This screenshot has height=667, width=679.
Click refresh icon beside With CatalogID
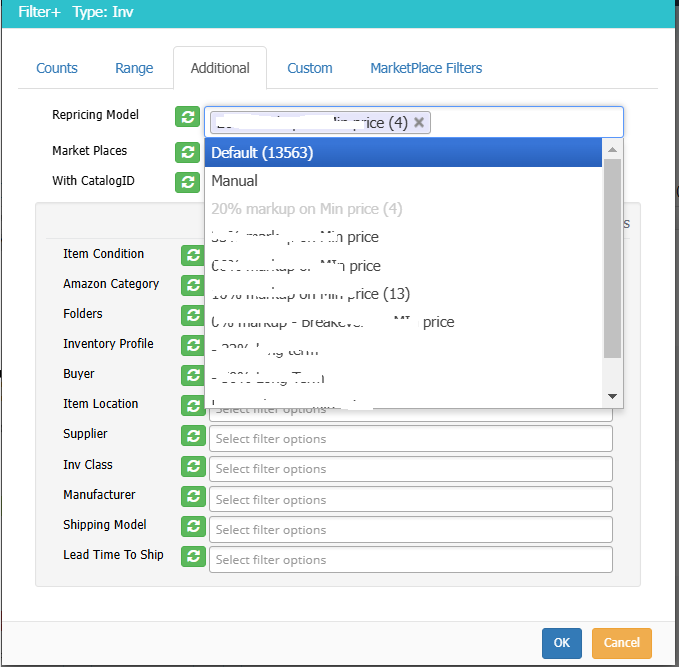click(187, 182)
